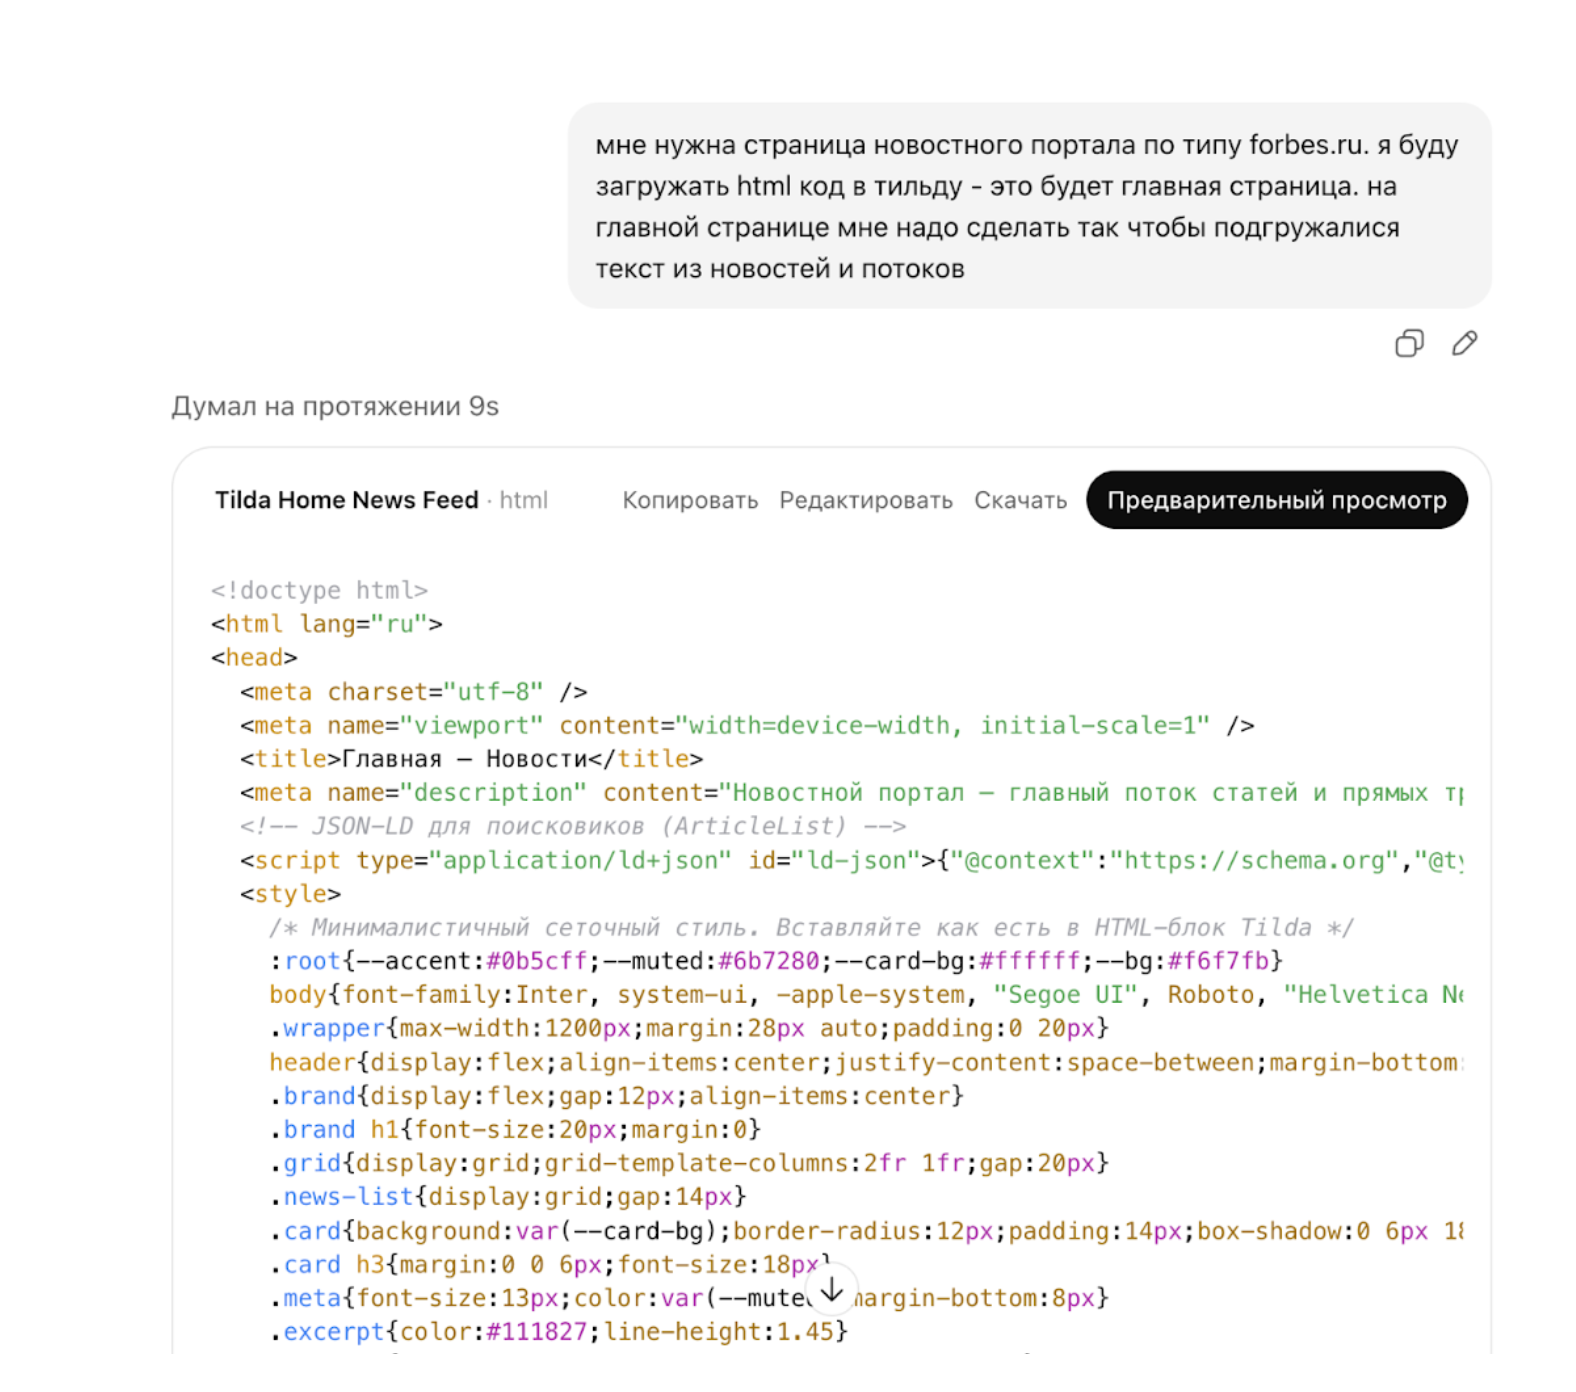This screenshot has width=1576, height=1392.
Task: Click the .excerpt CSS rule line
Action: coord(558,1332)
